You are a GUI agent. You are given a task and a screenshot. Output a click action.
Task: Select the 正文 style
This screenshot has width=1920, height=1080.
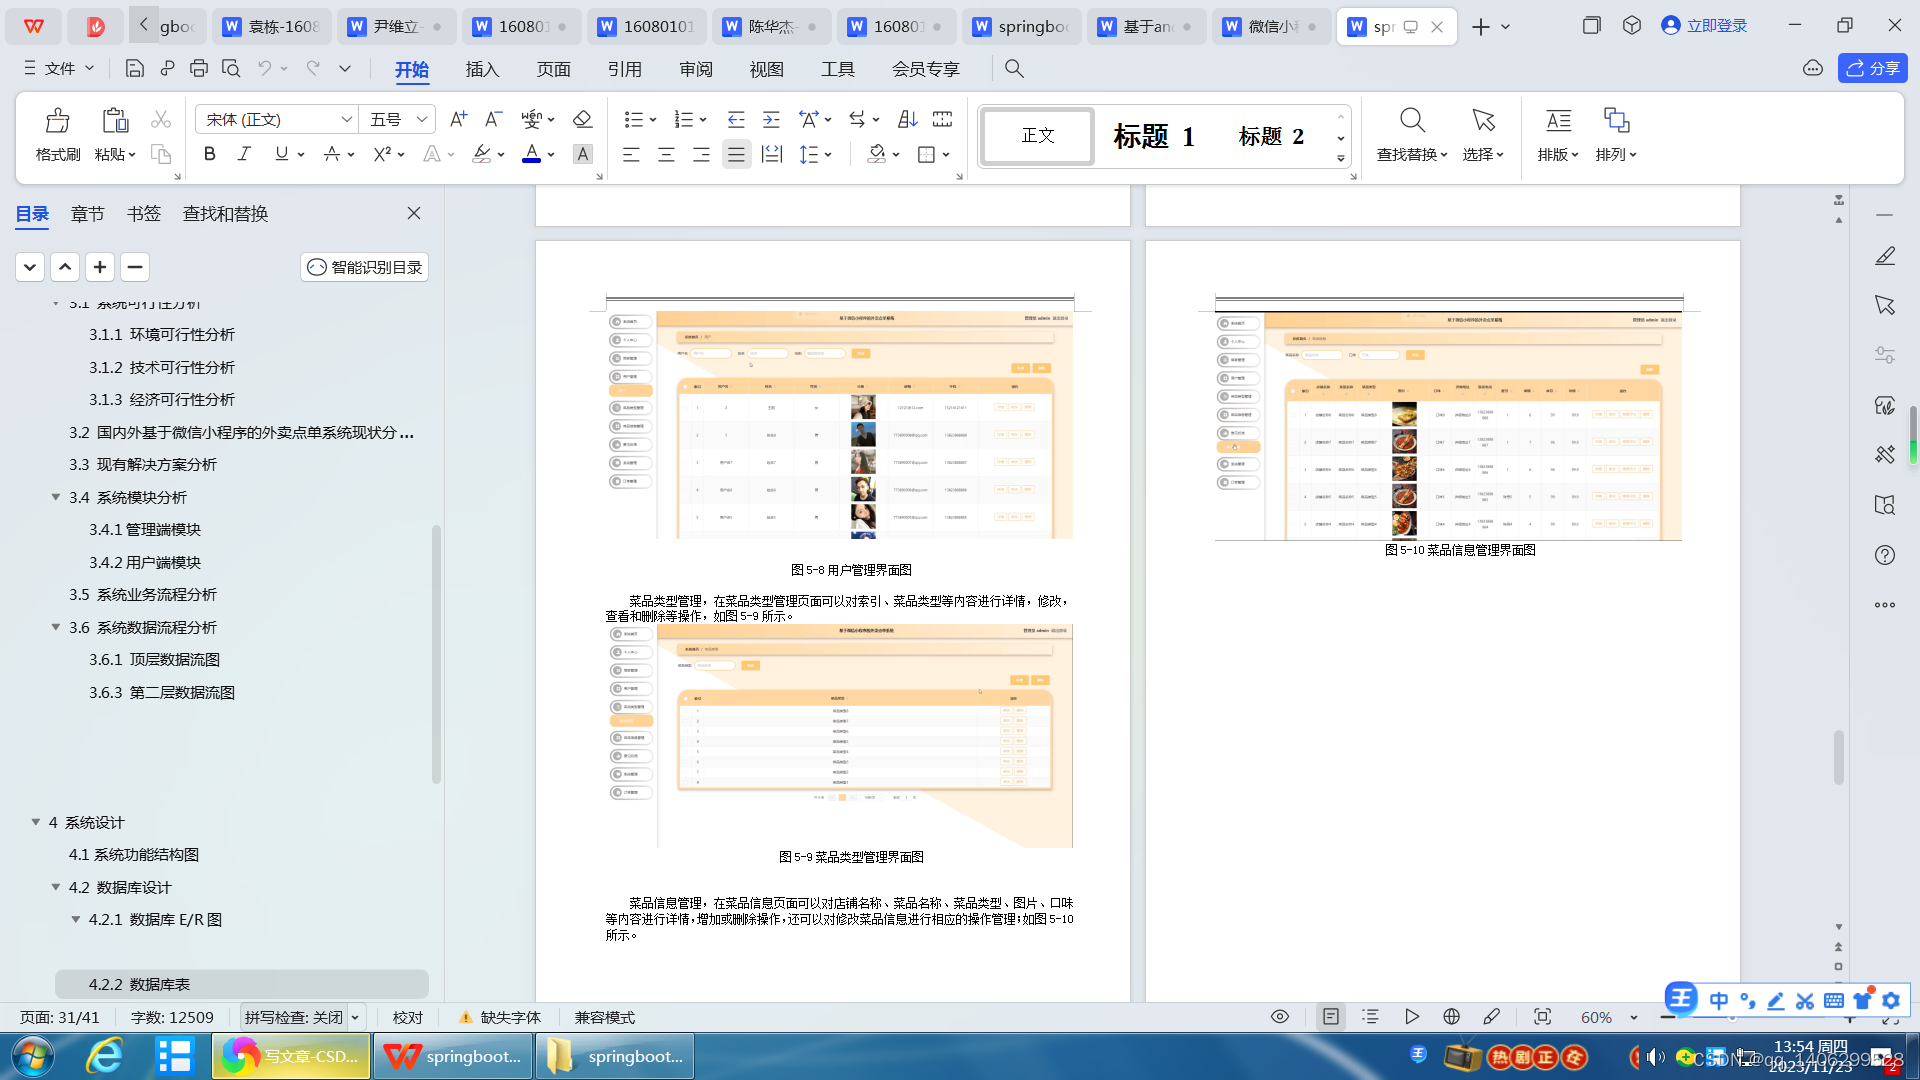1038,136
